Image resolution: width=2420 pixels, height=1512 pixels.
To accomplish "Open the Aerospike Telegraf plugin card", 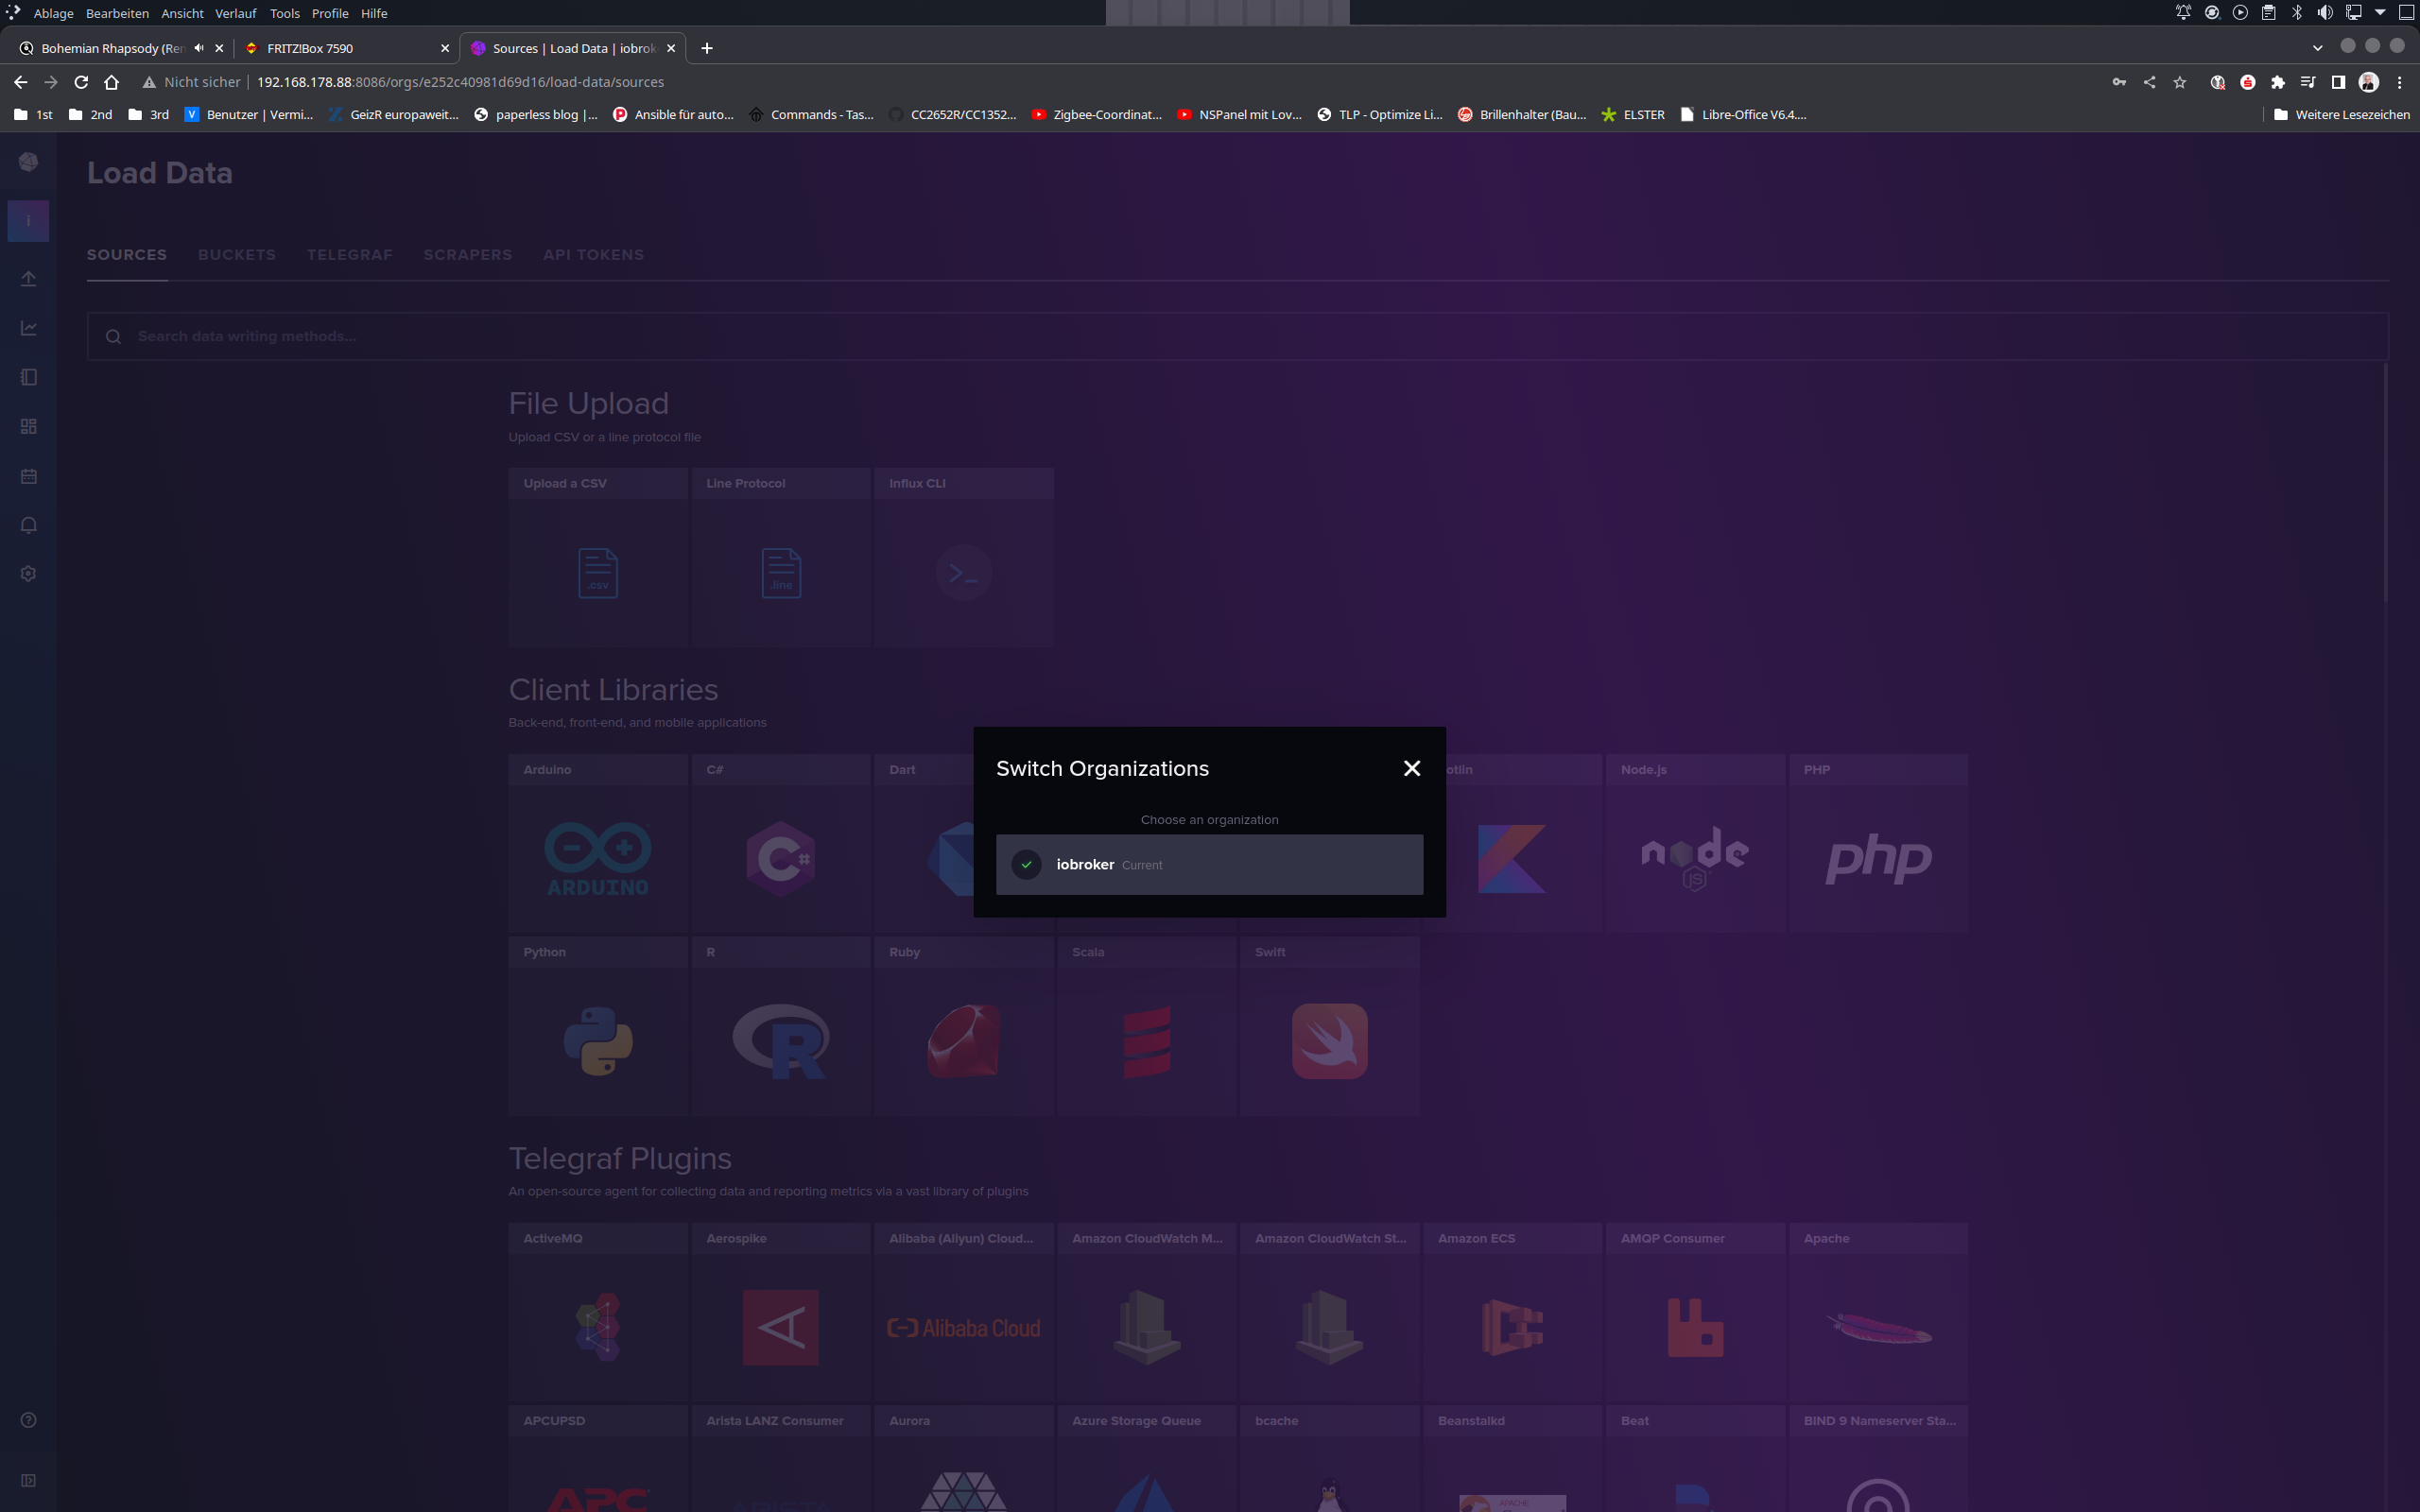I will [781, 1312].
